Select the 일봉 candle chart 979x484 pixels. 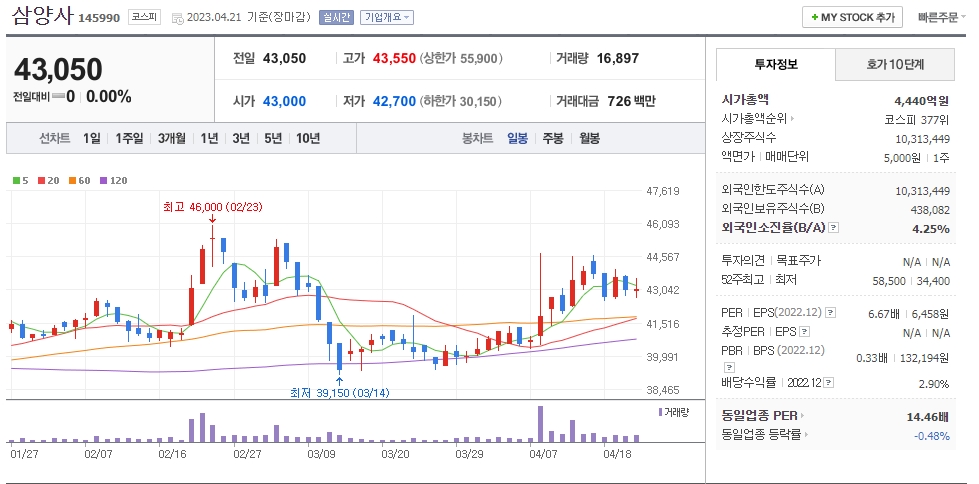518,138
